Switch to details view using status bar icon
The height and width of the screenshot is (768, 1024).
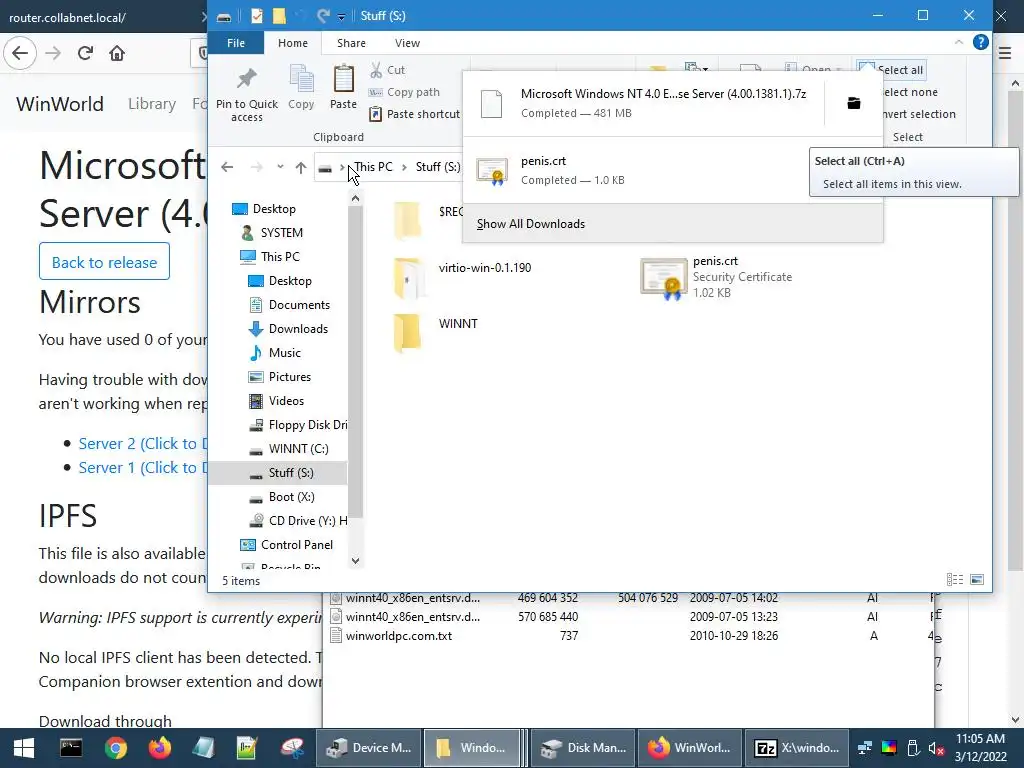click(955, 580)
